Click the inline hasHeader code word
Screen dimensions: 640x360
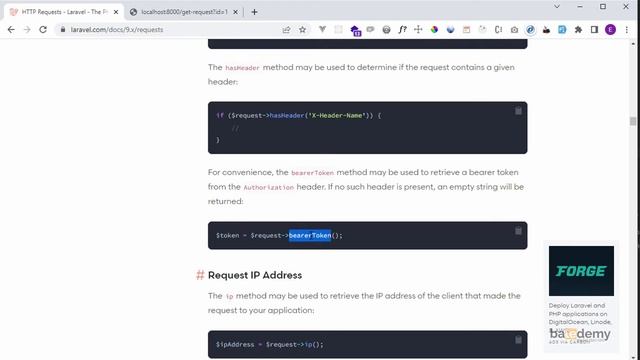(x=242, y=68)
